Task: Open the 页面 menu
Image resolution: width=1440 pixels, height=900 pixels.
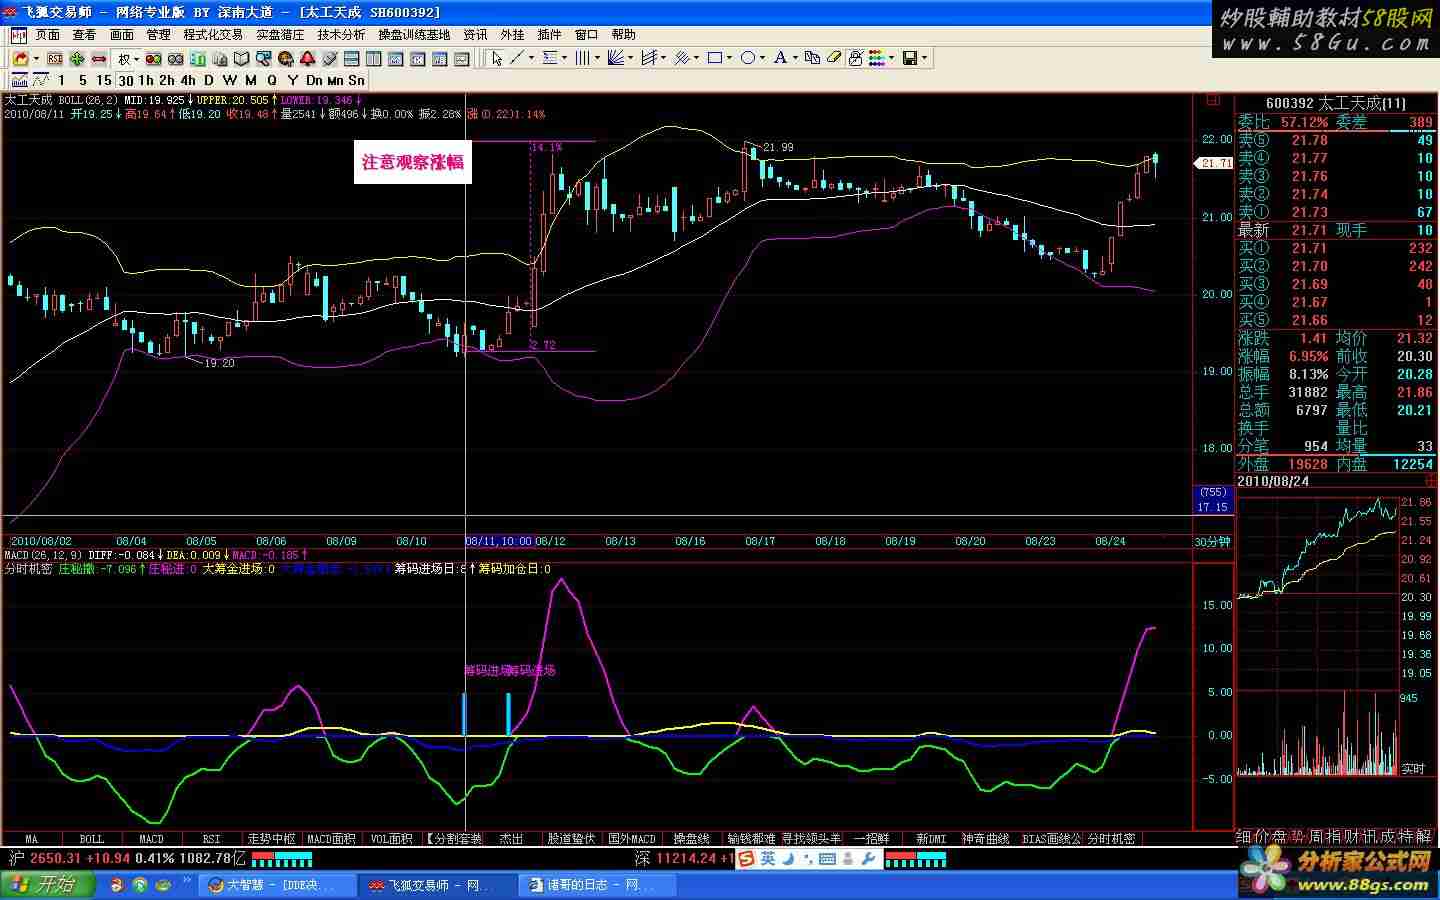Action: click(x=48, y=34)
